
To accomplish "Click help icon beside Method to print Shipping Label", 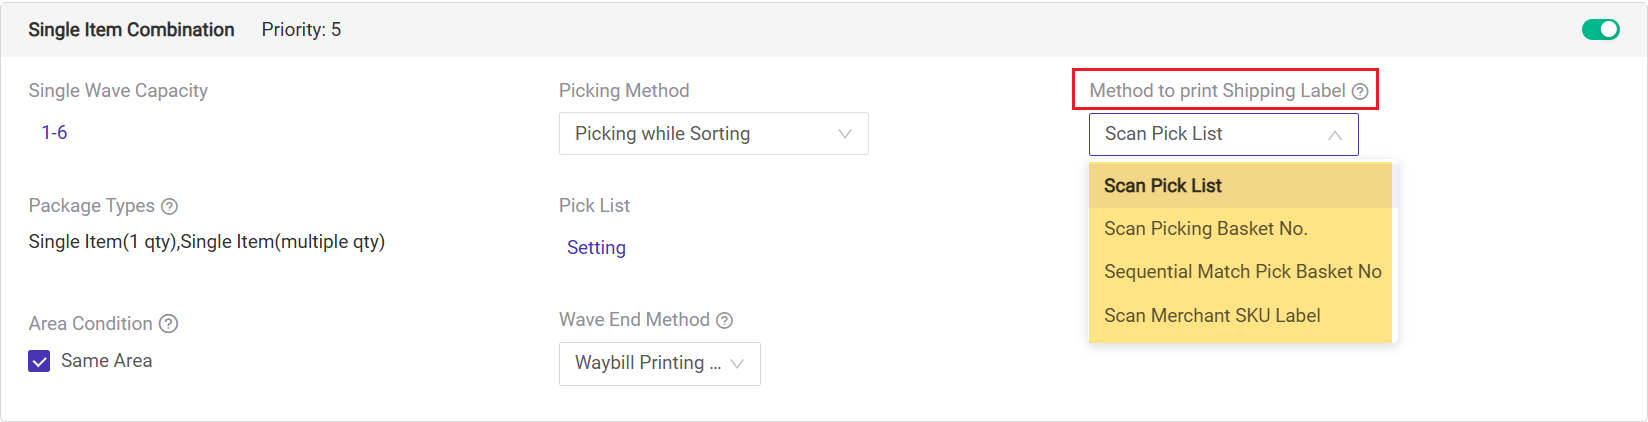I will pyautogui.click(x=1360, y=92).
